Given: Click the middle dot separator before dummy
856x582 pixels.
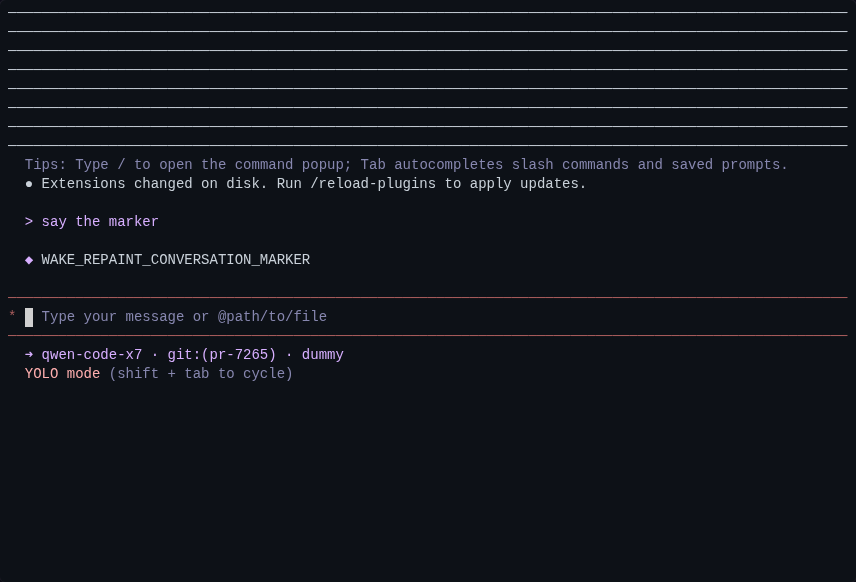Looking at the screenshot, I should (289, 355).
